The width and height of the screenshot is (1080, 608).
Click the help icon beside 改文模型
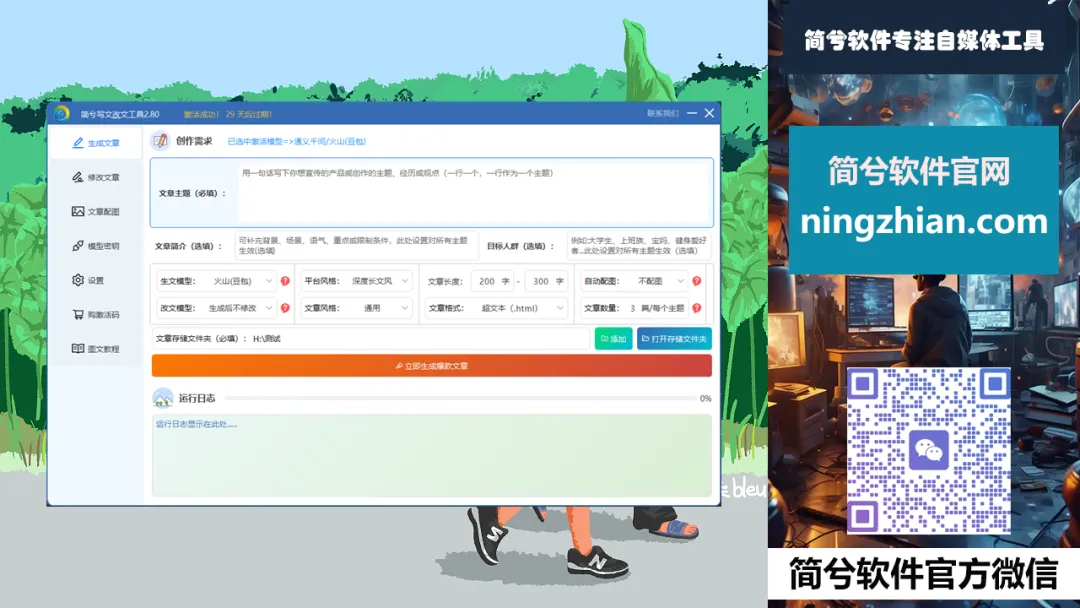[x=285, y=308]
